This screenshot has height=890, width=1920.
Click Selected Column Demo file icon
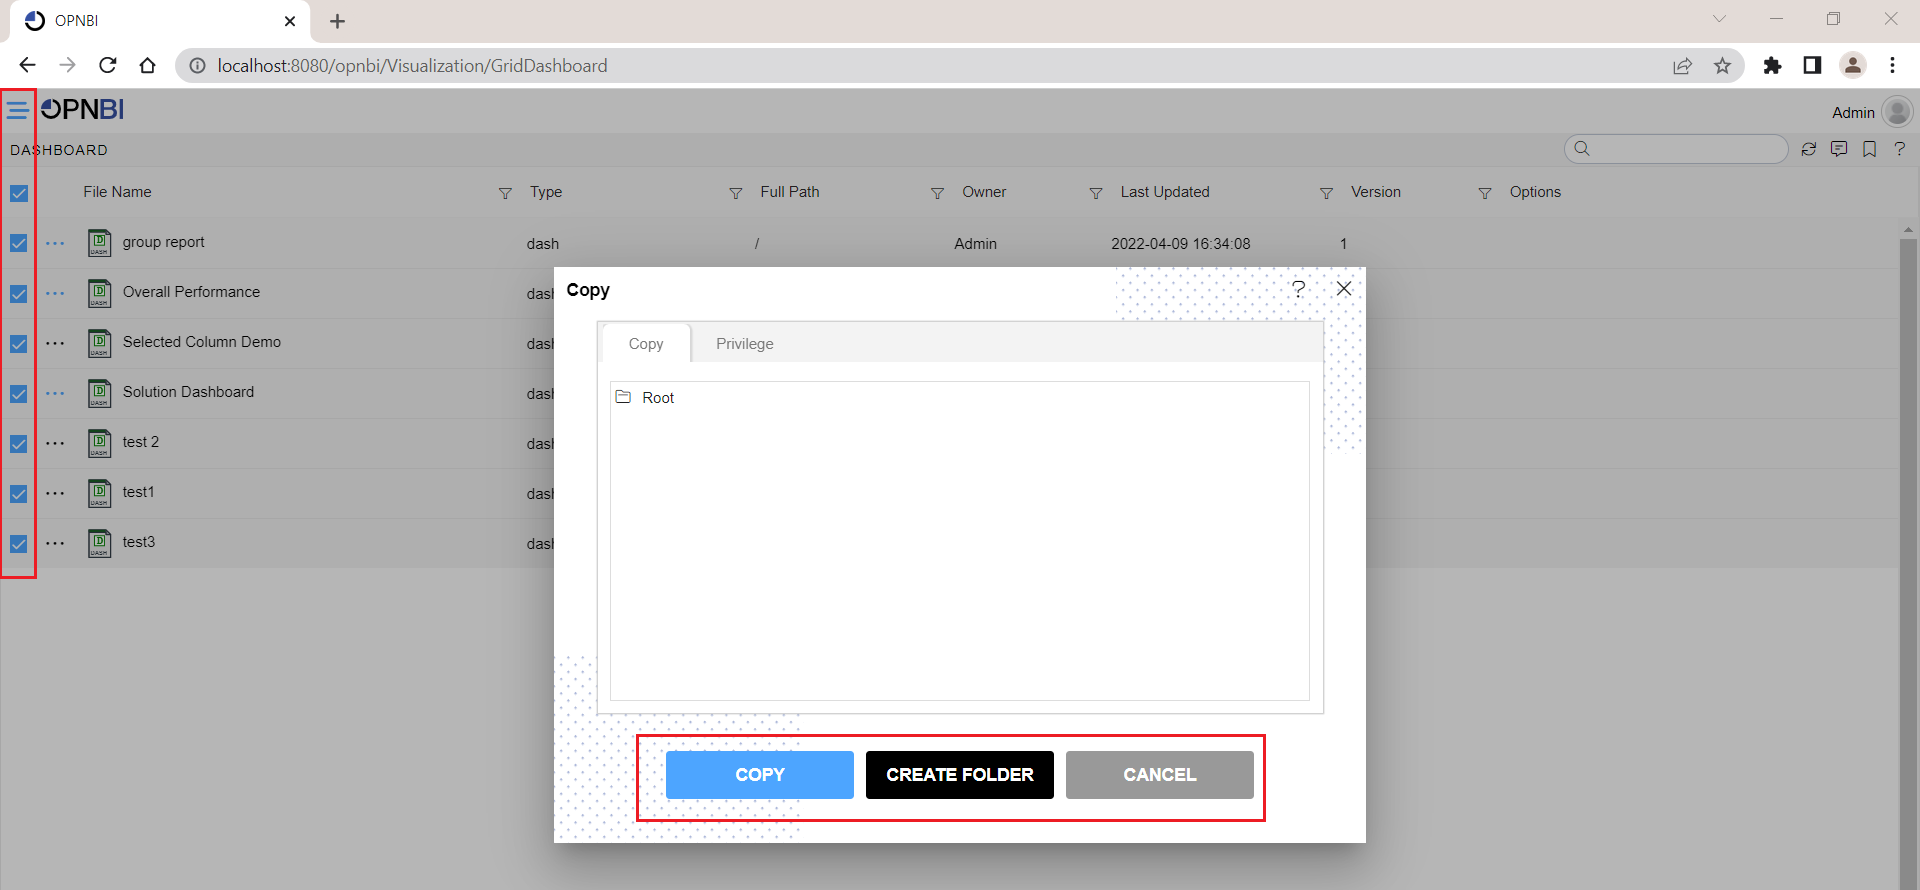(x=99, y=343)
